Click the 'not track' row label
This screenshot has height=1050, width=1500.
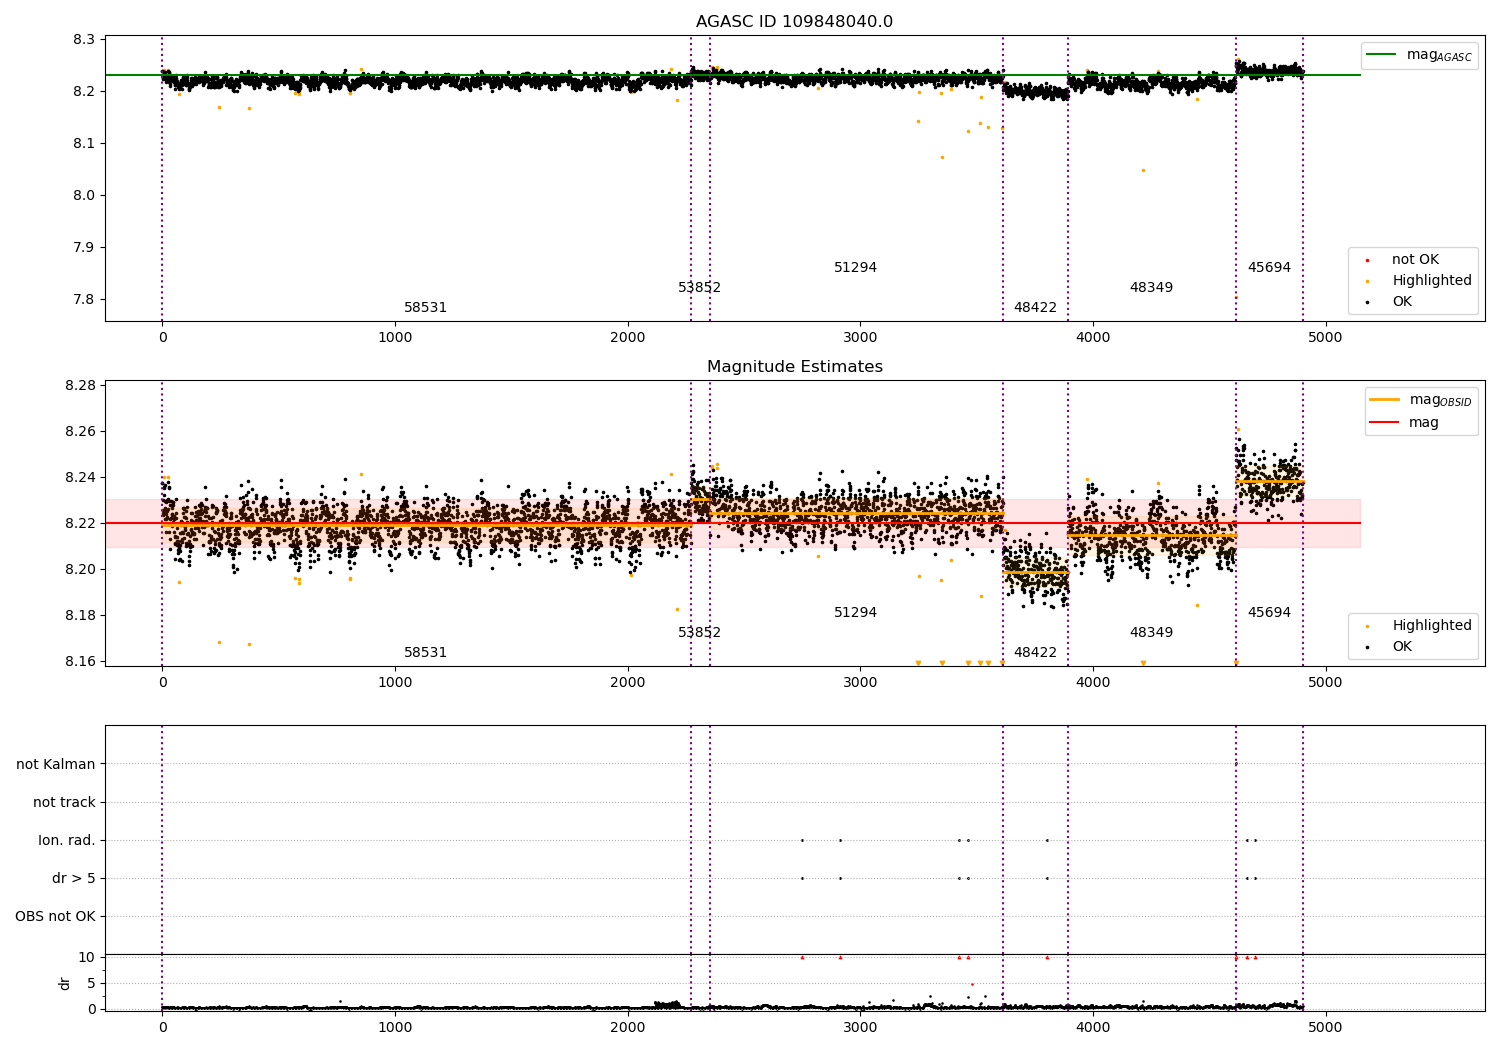64,803
